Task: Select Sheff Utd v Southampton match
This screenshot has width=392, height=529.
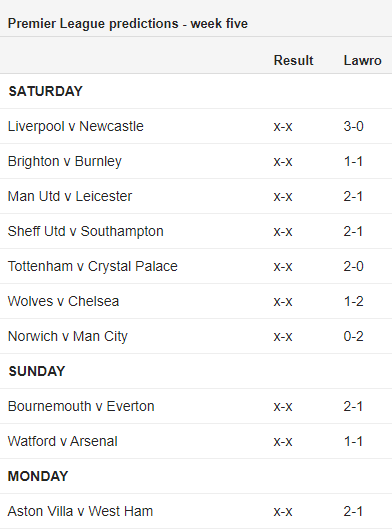Action: coord(86,231)
